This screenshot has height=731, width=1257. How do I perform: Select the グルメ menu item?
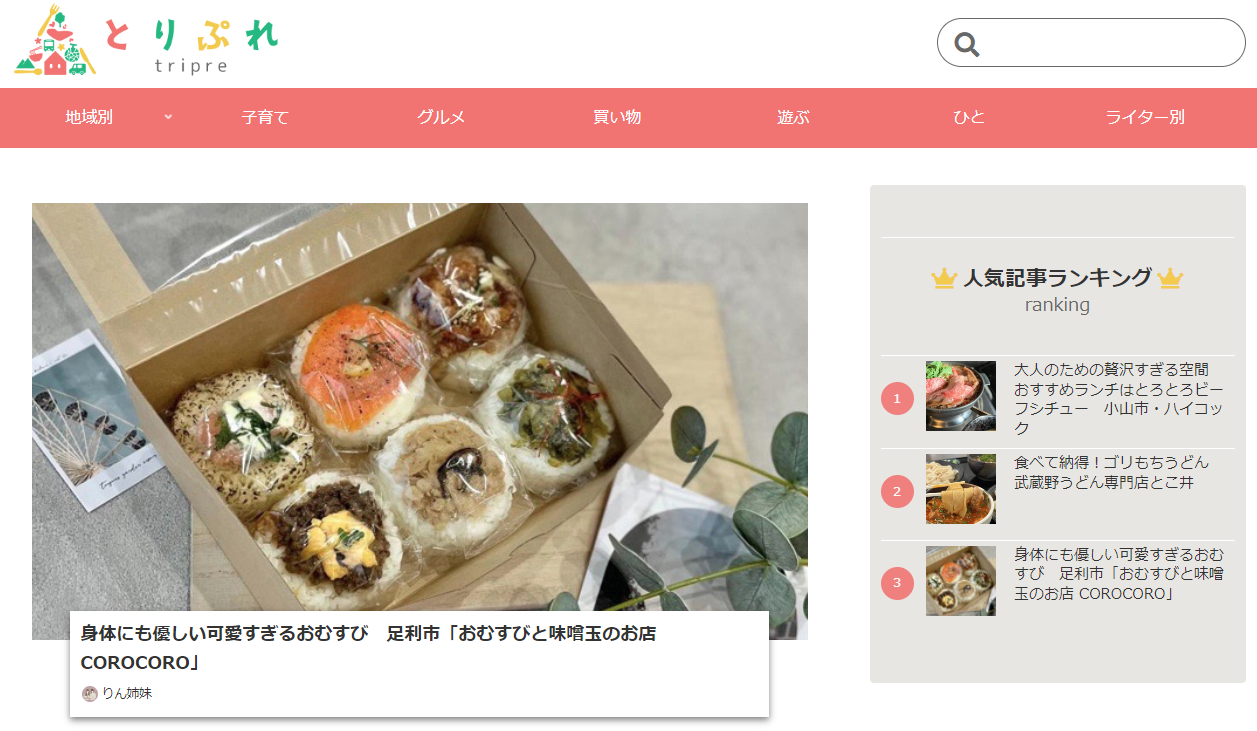[x=441, y=117]
